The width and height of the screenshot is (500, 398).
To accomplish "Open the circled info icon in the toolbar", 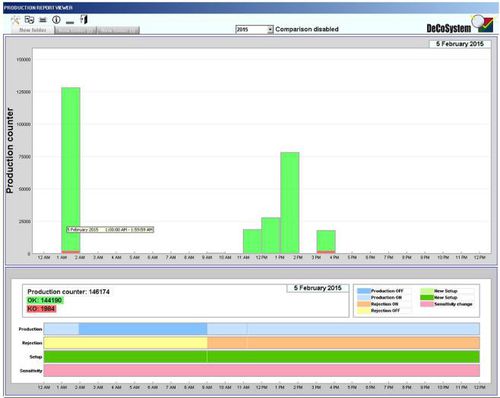I will 56,20.
